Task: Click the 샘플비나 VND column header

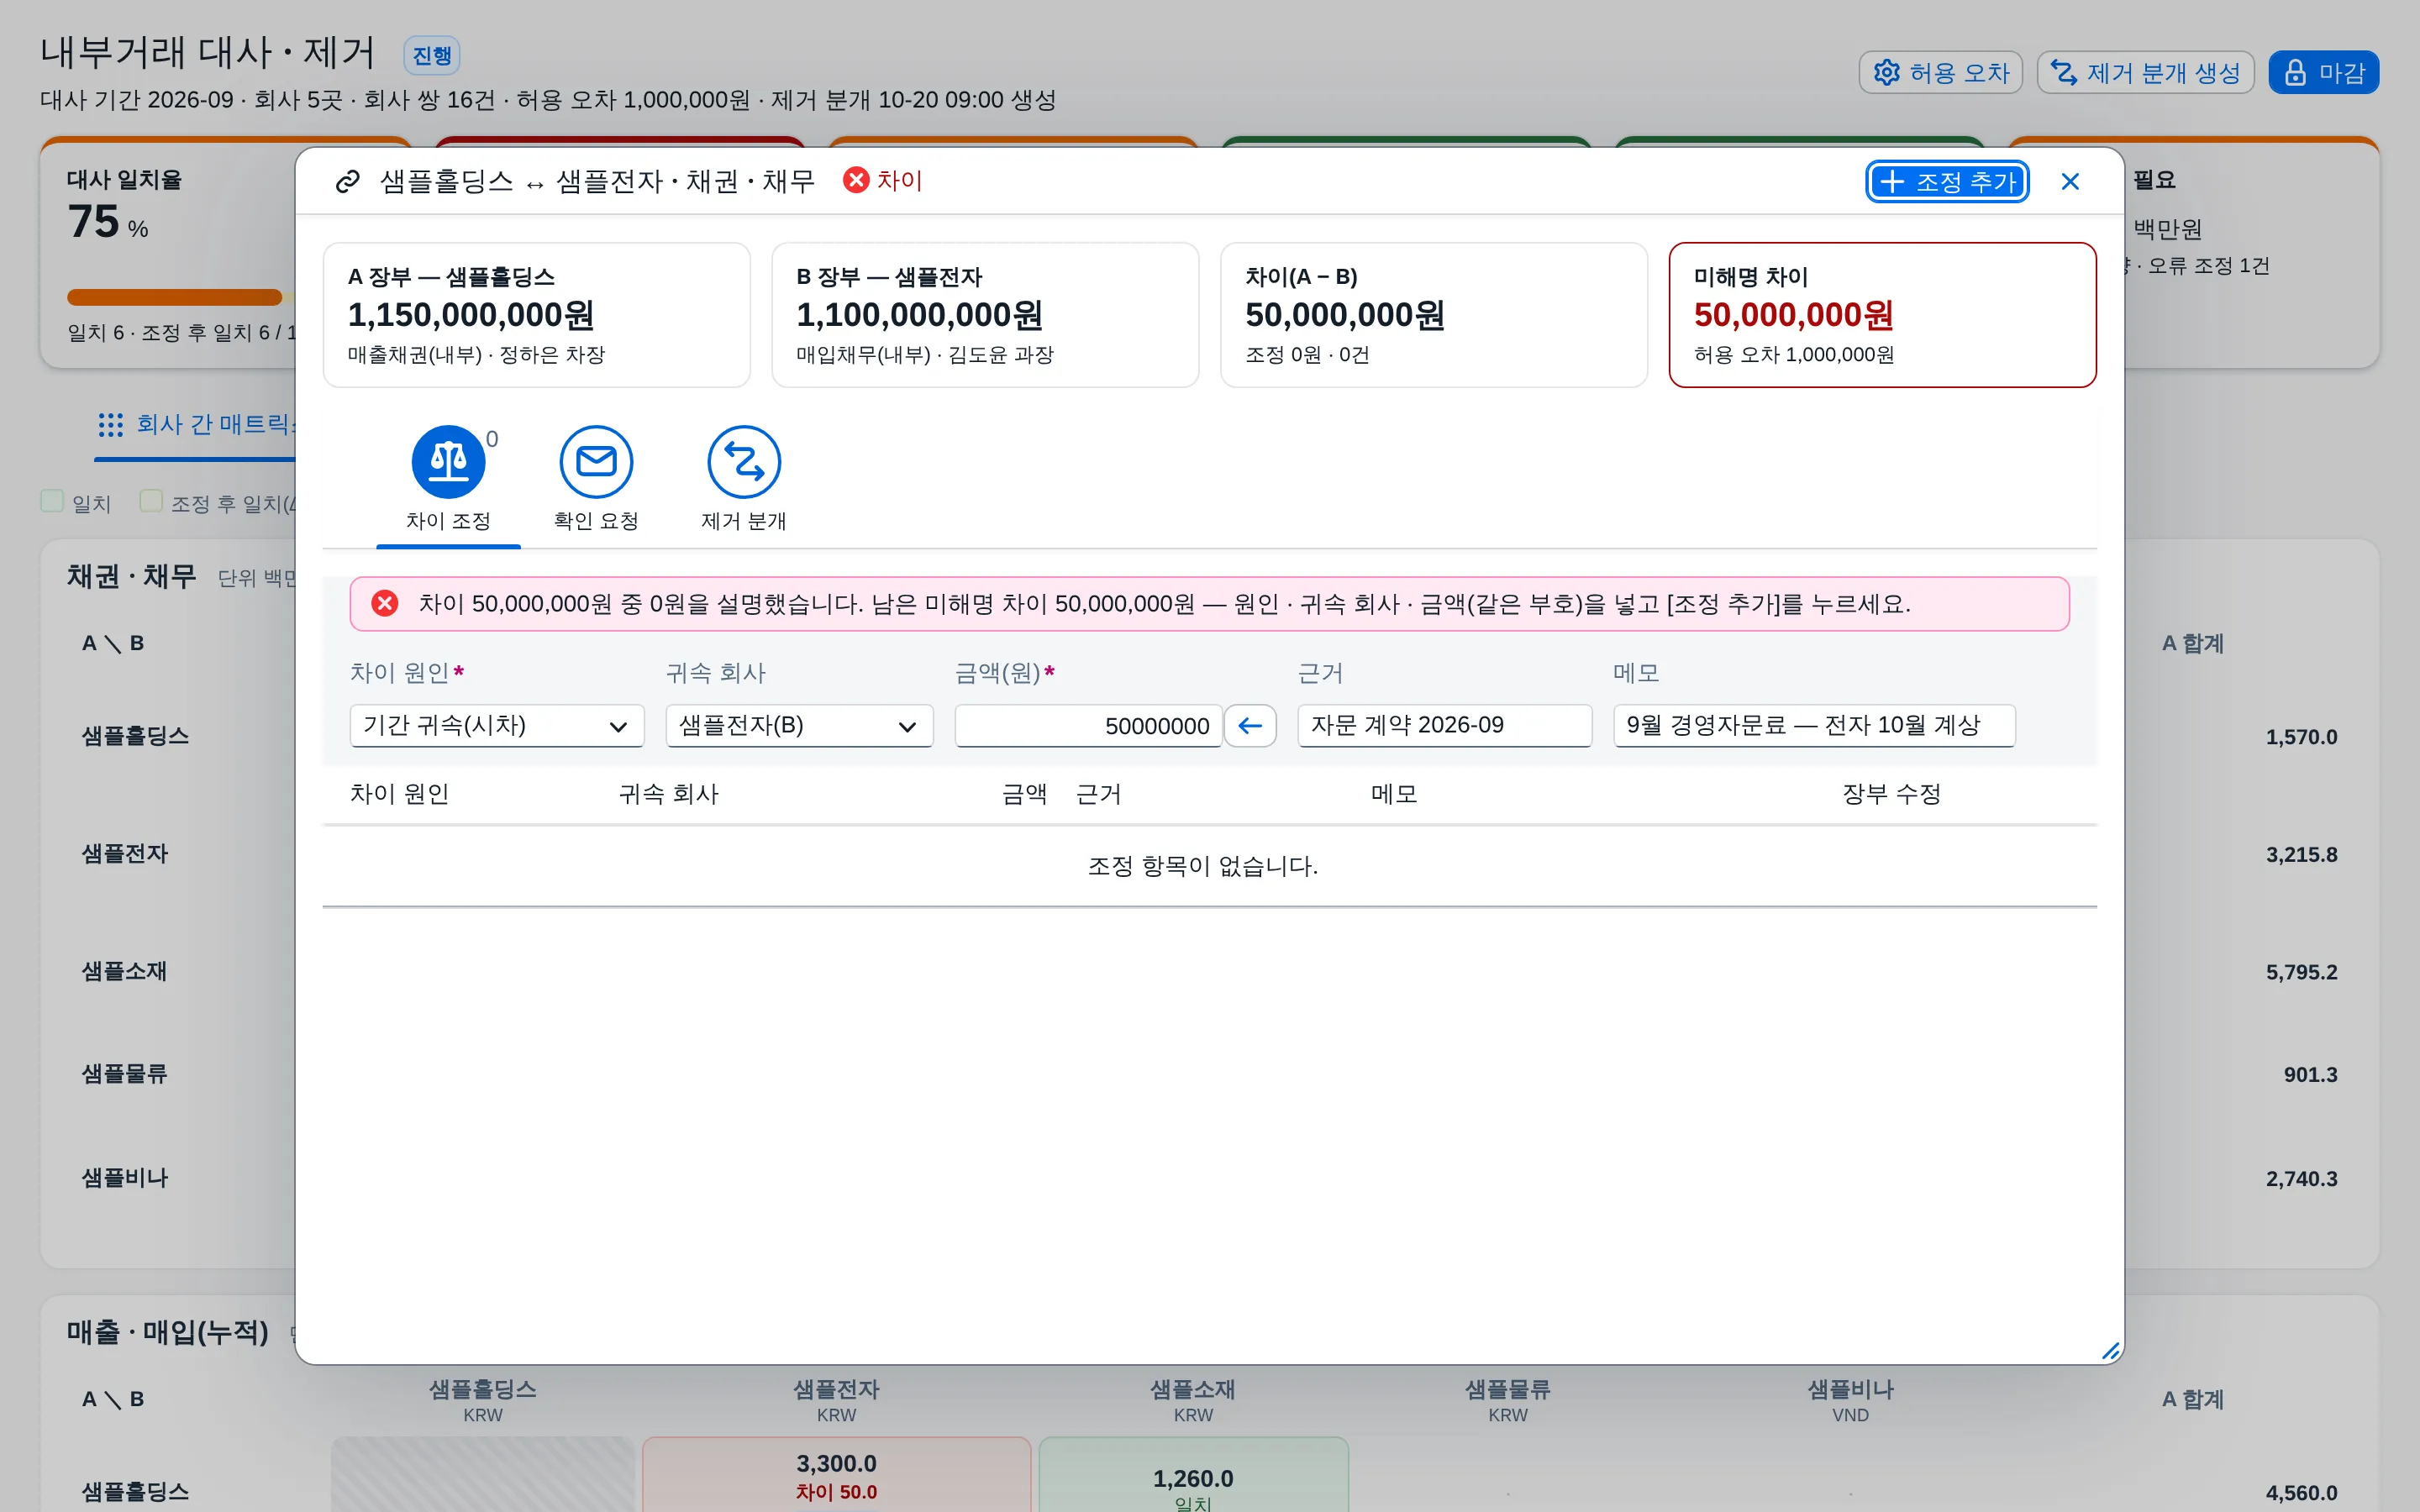Action: click(1850, 1399)
